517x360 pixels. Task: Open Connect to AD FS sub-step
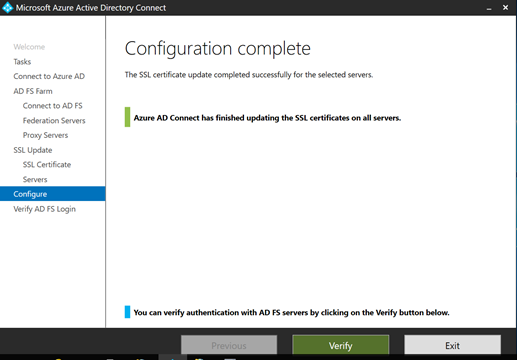point(52,106)
